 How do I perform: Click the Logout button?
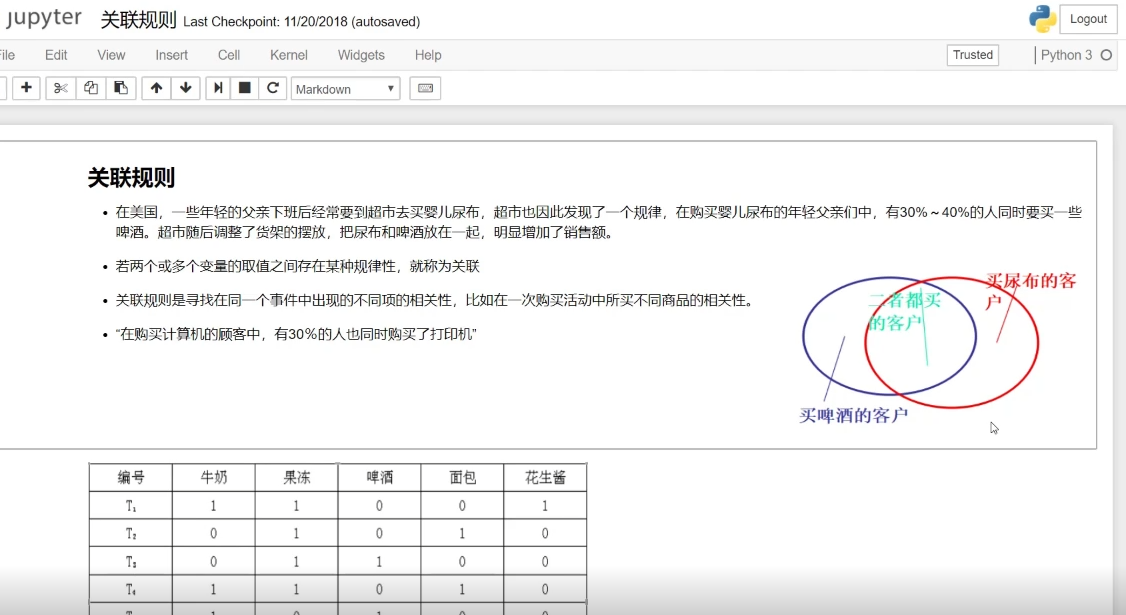pyautogui.click(x=1088, y=19)
